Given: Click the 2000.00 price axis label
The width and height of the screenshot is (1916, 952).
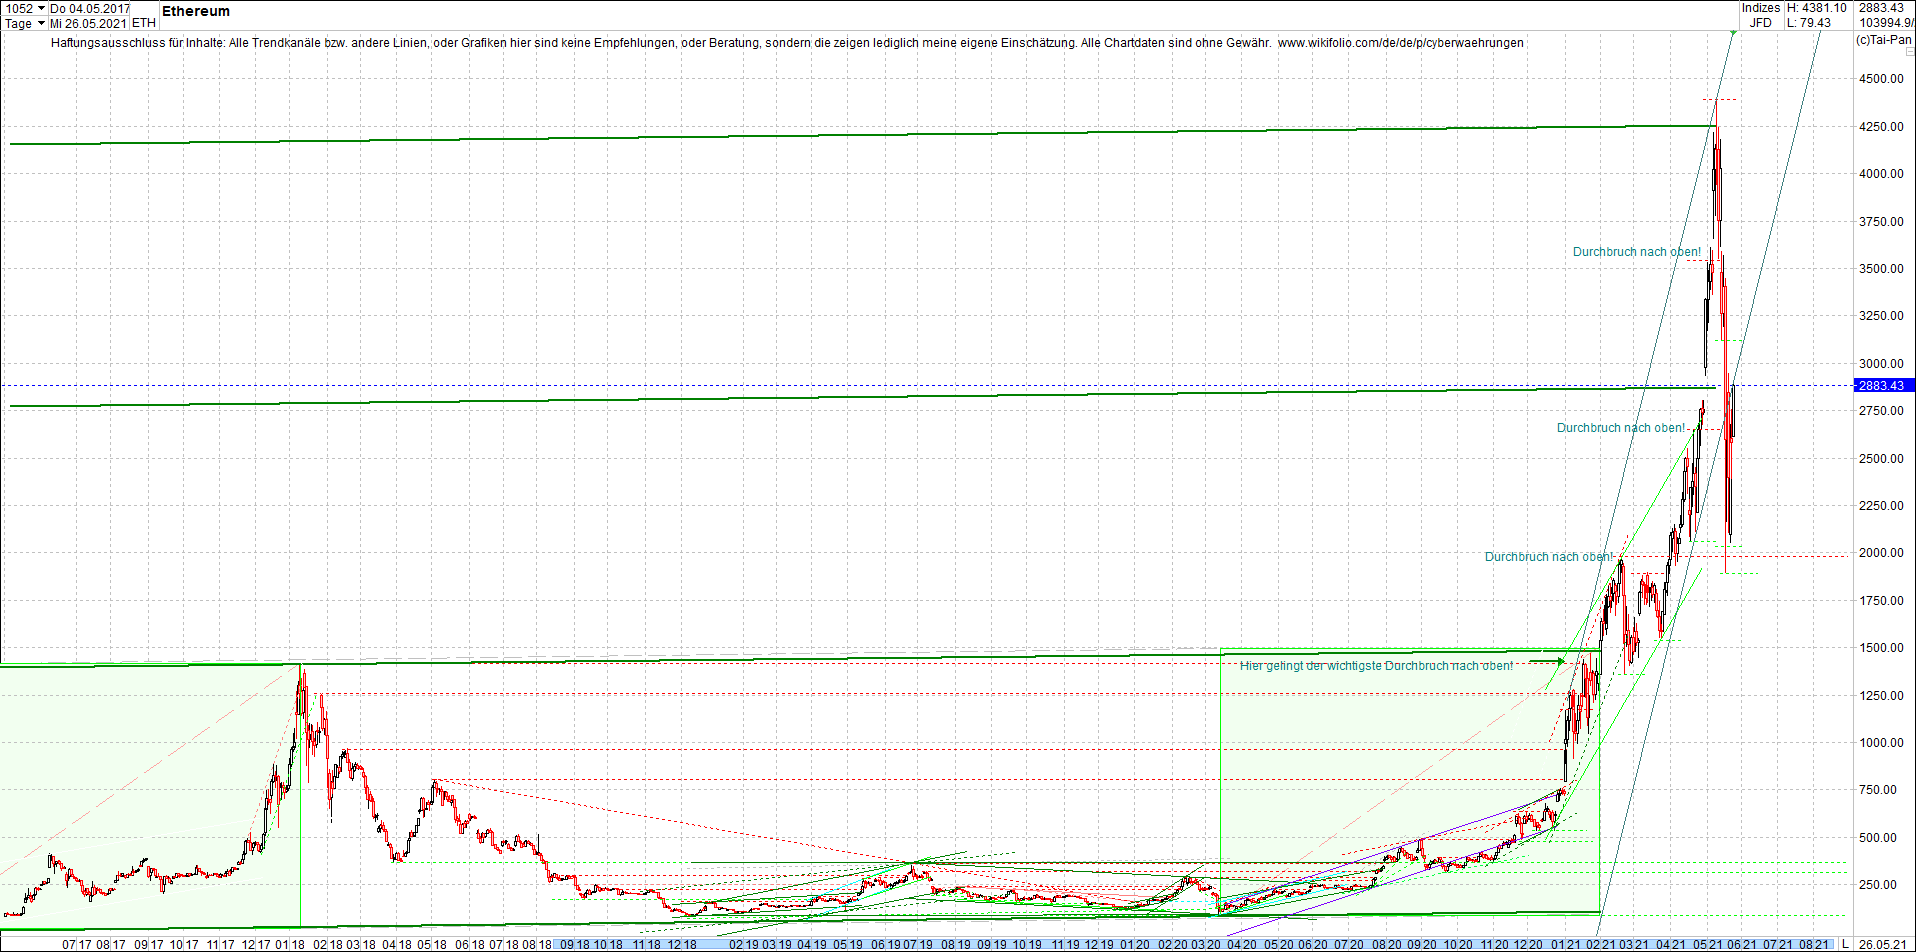Looking at the screenshot, I should pos(1882,553).
